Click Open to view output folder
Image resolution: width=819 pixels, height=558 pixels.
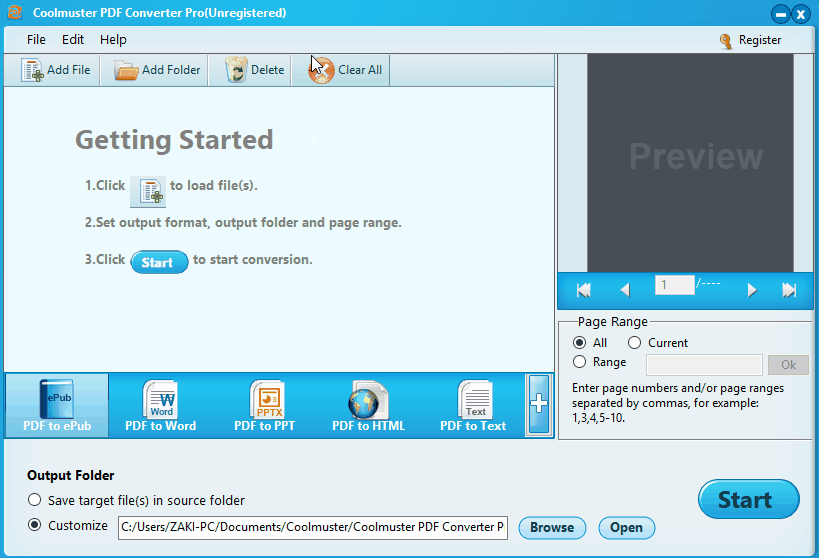coord(626,528)
